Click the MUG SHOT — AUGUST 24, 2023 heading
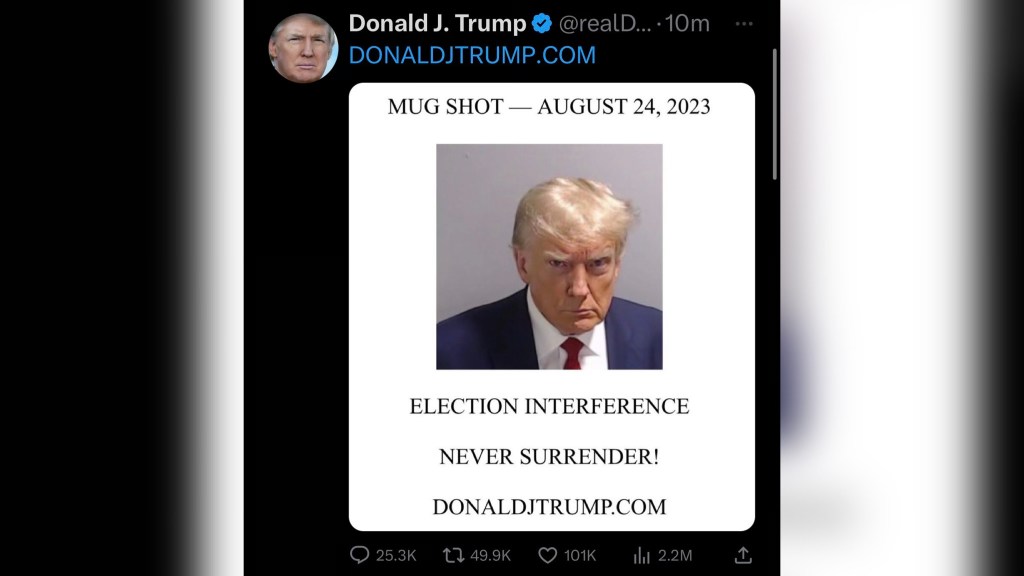1024x576 pixels. pos(549,107)
